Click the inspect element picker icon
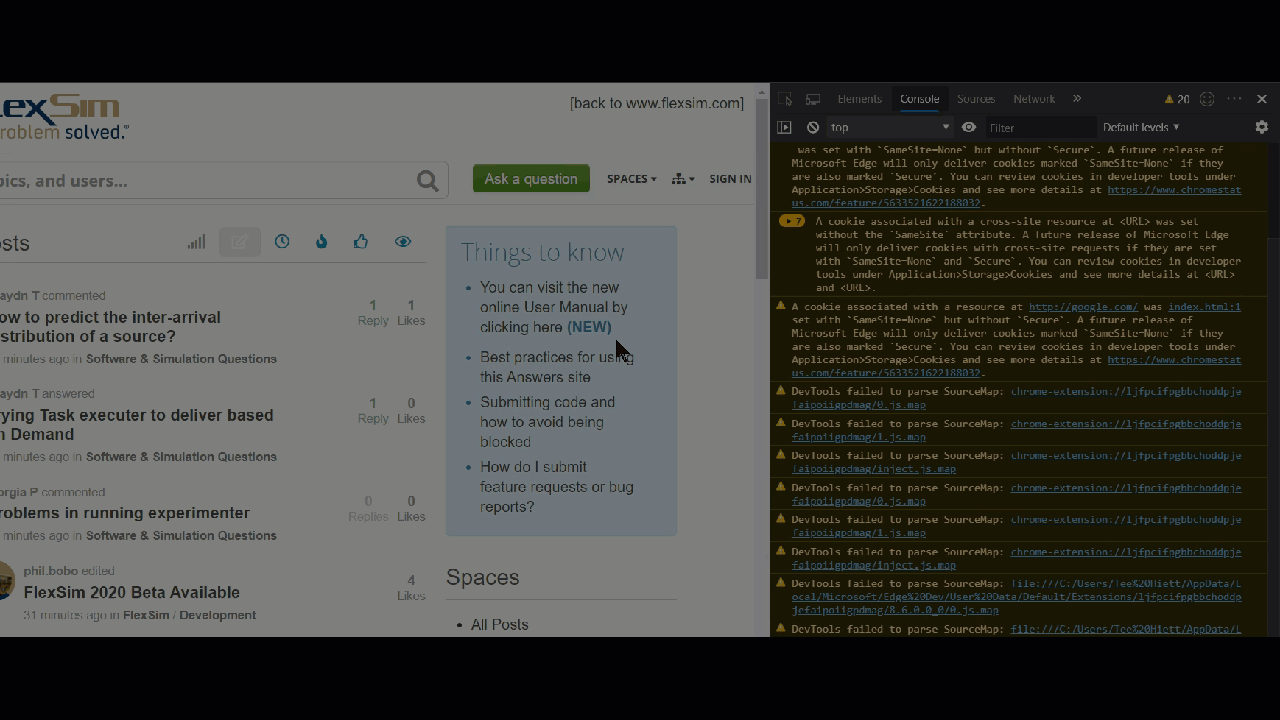This screenshot has width=1280, height=720. 785,99
